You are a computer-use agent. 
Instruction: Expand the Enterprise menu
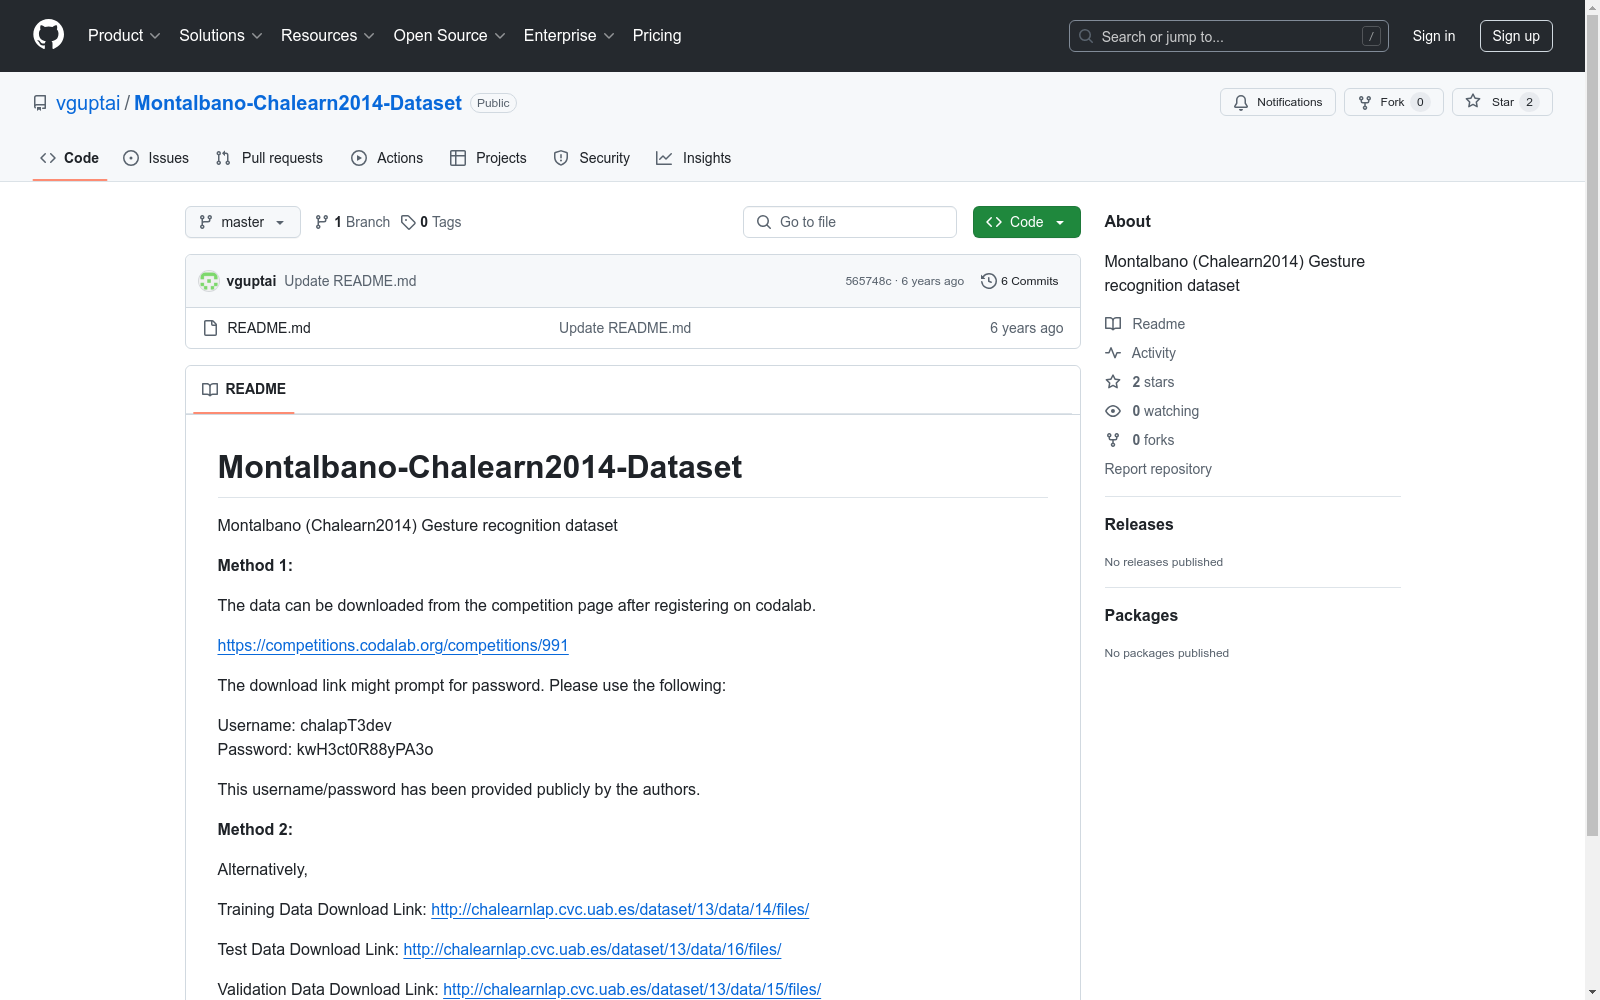[x=569, y=36]
